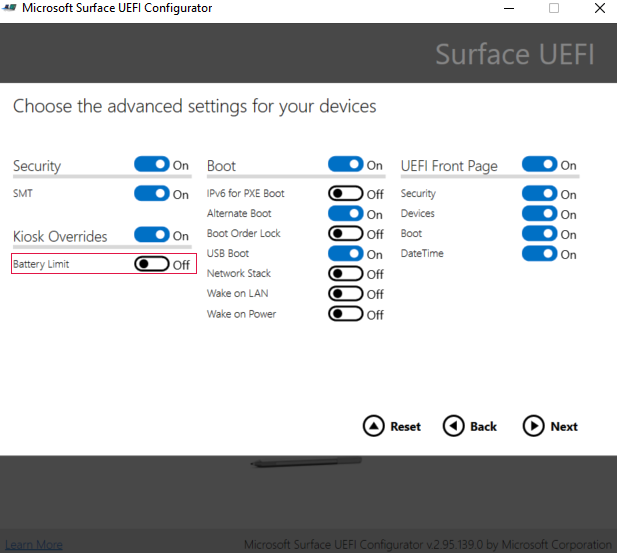
Task: Enable the Wake on Power toggle
Action: (x=345, y=314)
